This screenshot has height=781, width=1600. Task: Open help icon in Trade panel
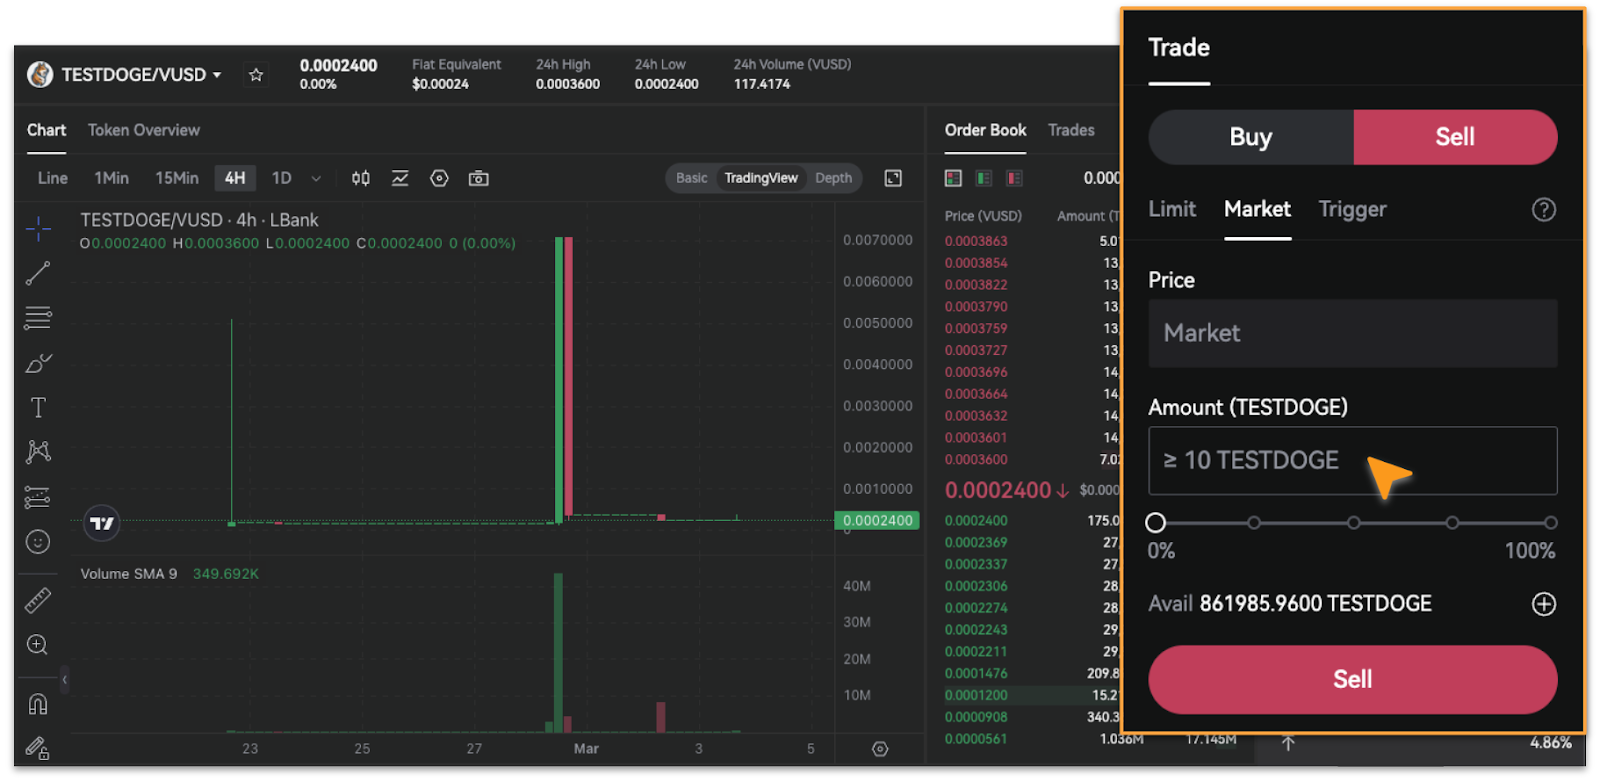1544,209
